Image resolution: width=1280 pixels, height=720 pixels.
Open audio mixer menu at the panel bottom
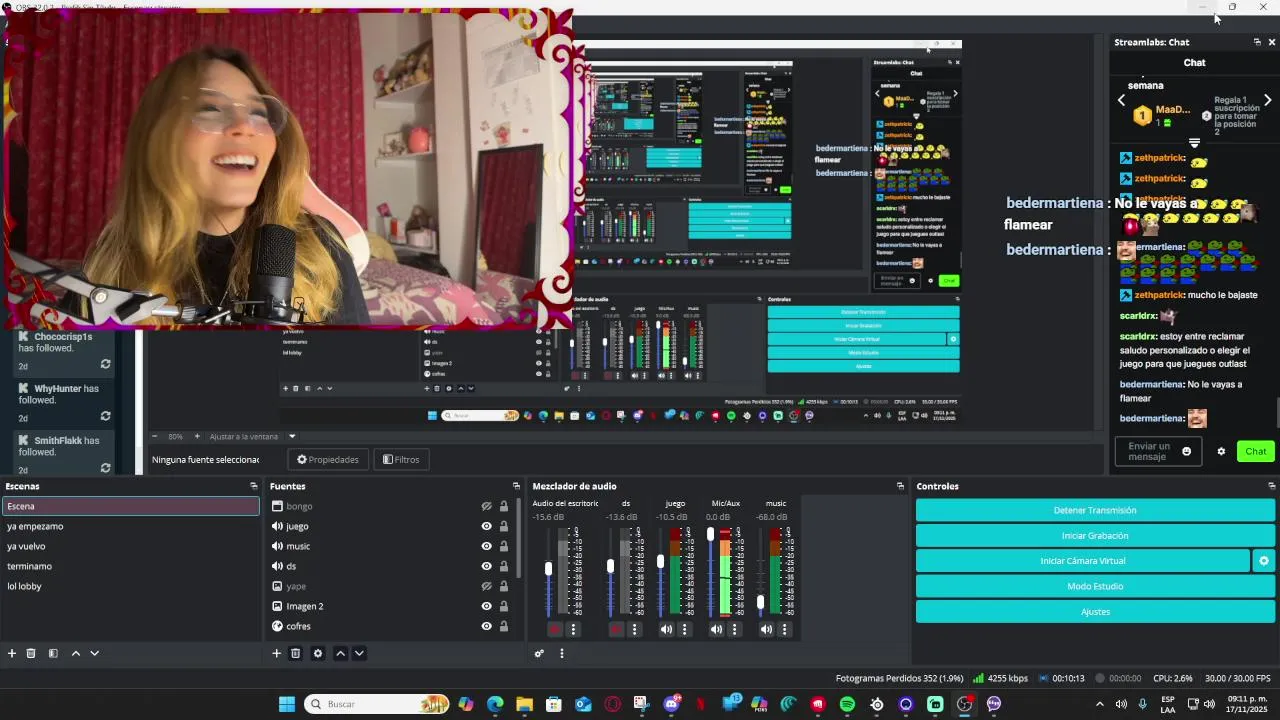561,653
